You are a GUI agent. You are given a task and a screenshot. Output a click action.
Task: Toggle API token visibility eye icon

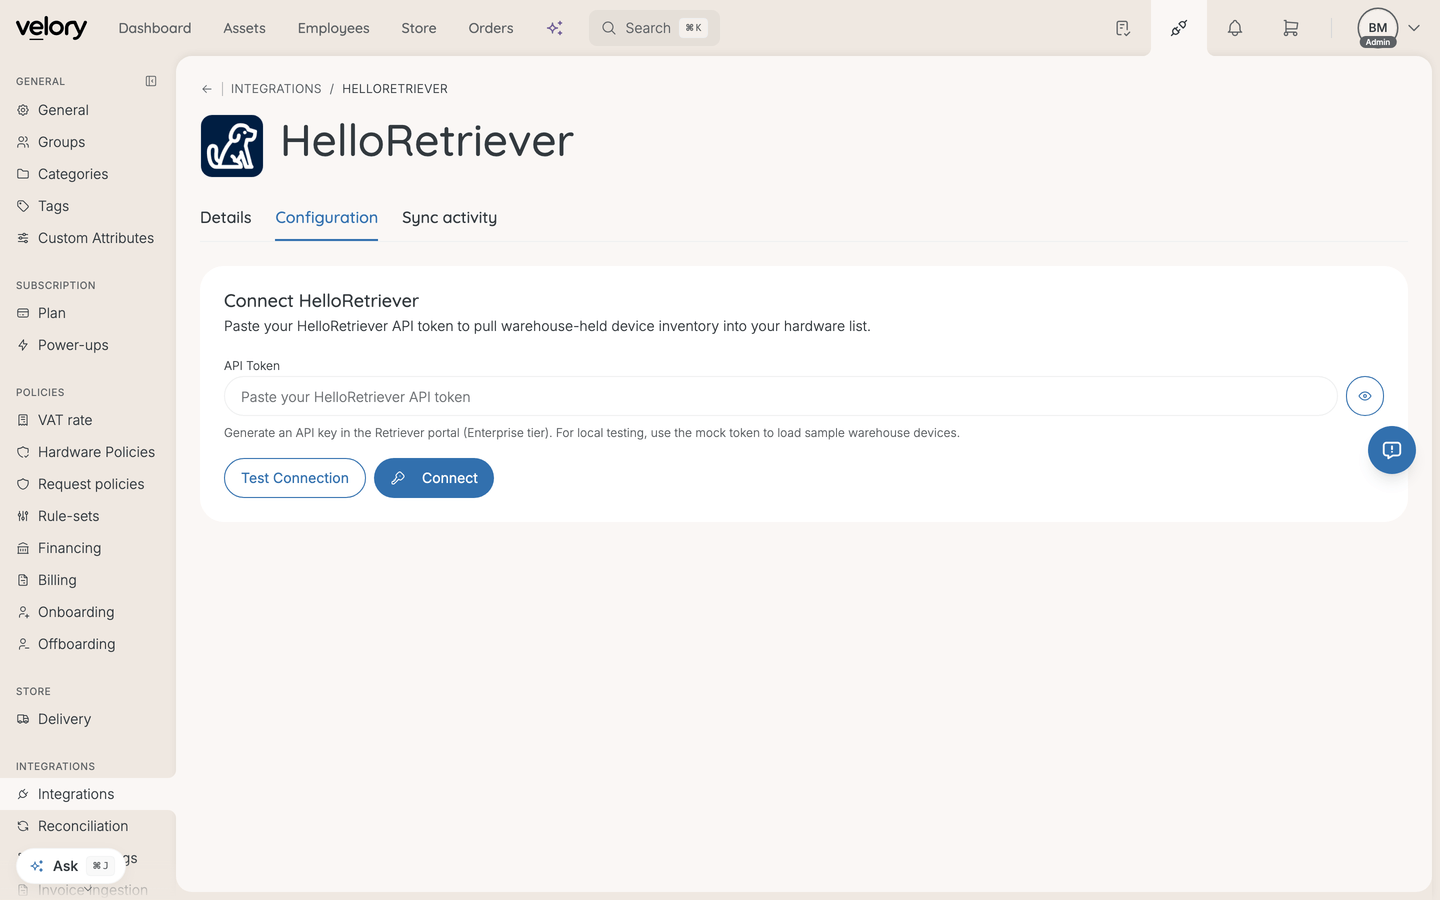pyautogui.click(x=1365, y=396)
